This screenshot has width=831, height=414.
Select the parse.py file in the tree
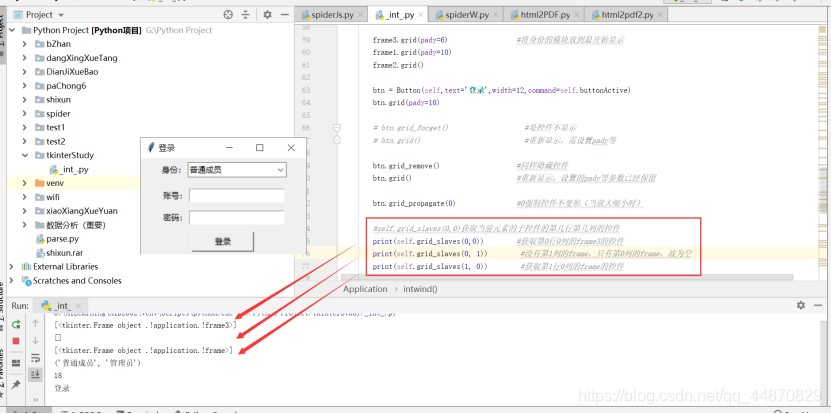click(57, 239)
